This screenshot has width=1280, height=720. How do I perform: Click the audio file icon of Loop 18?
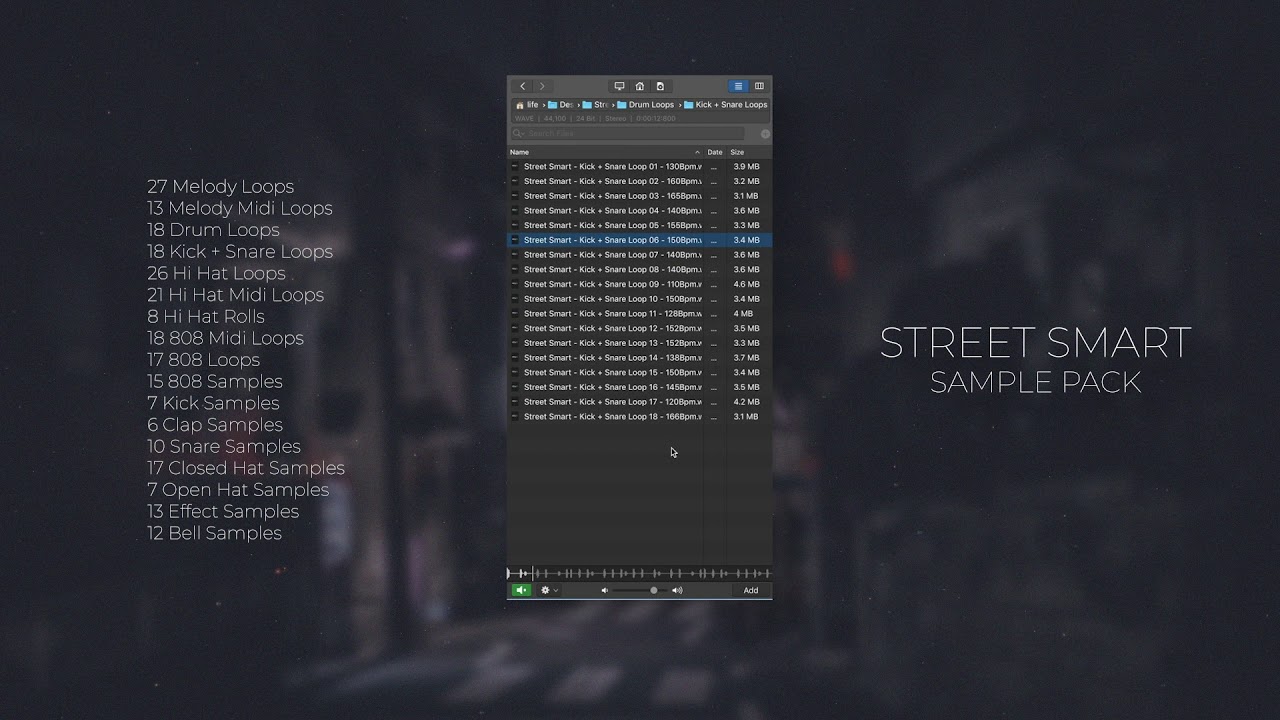[515, 416]
